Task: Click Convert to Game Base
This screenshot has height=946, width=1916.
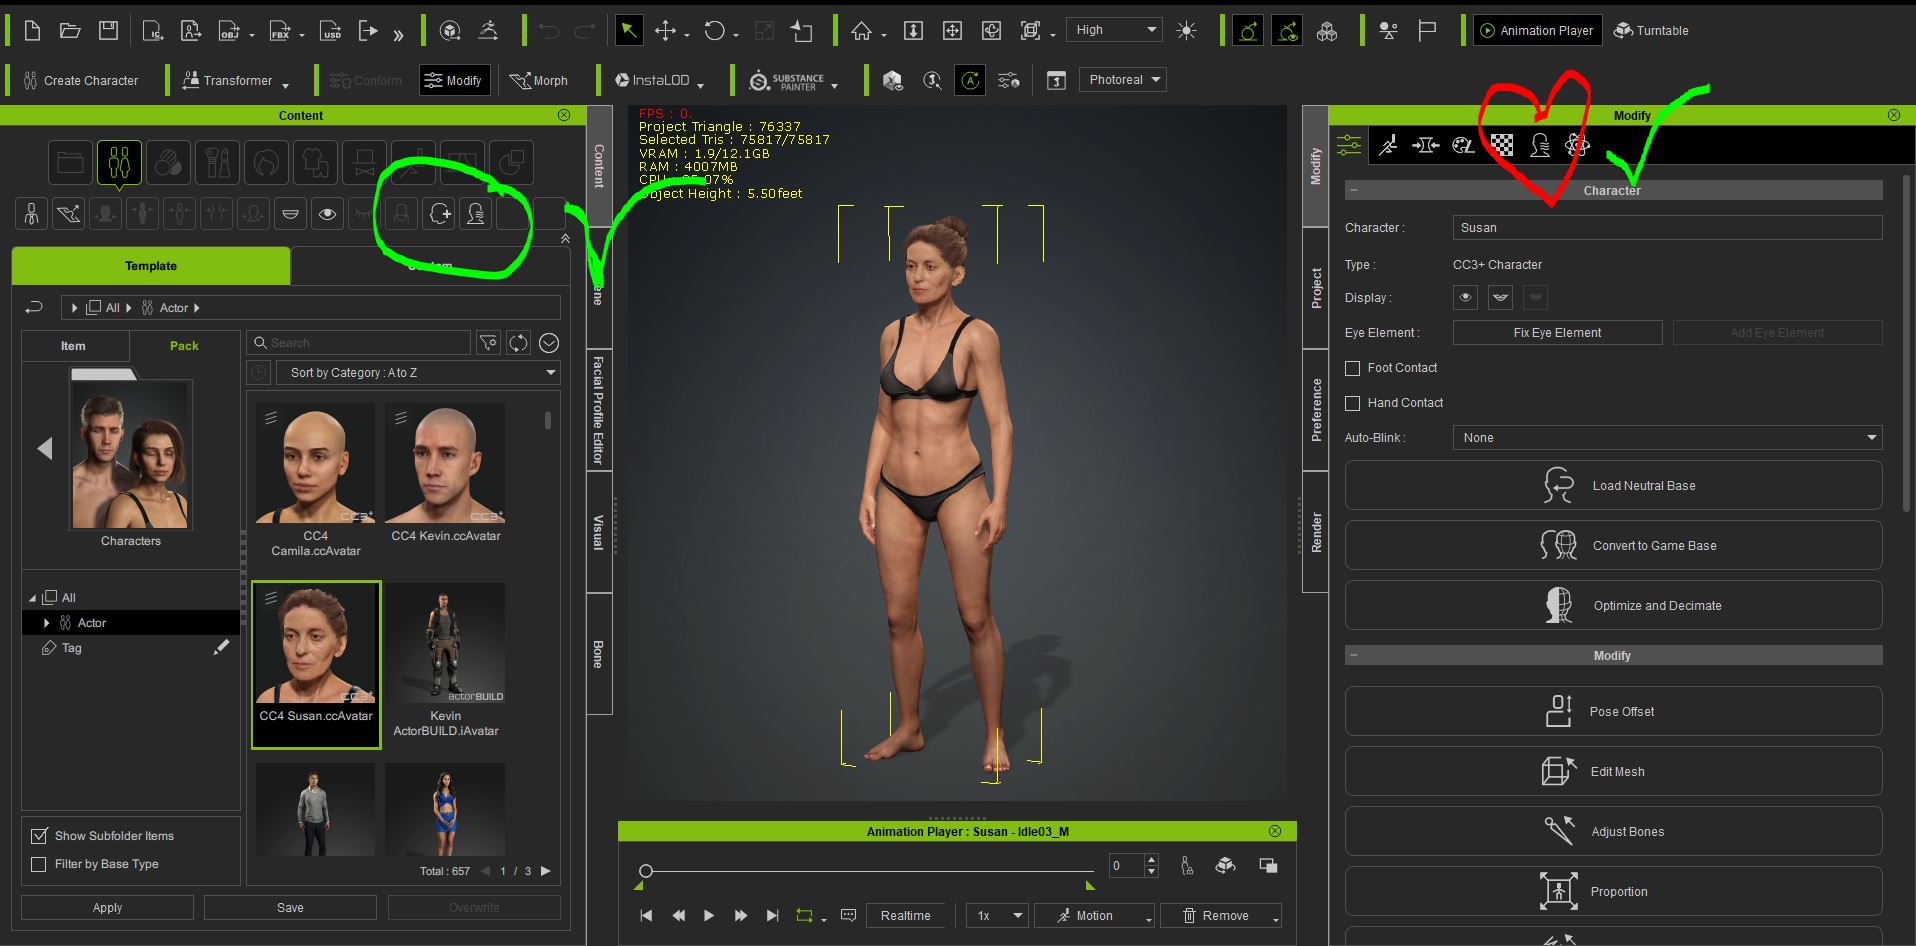Action: pyautogui.click(x=1613, y=546)
